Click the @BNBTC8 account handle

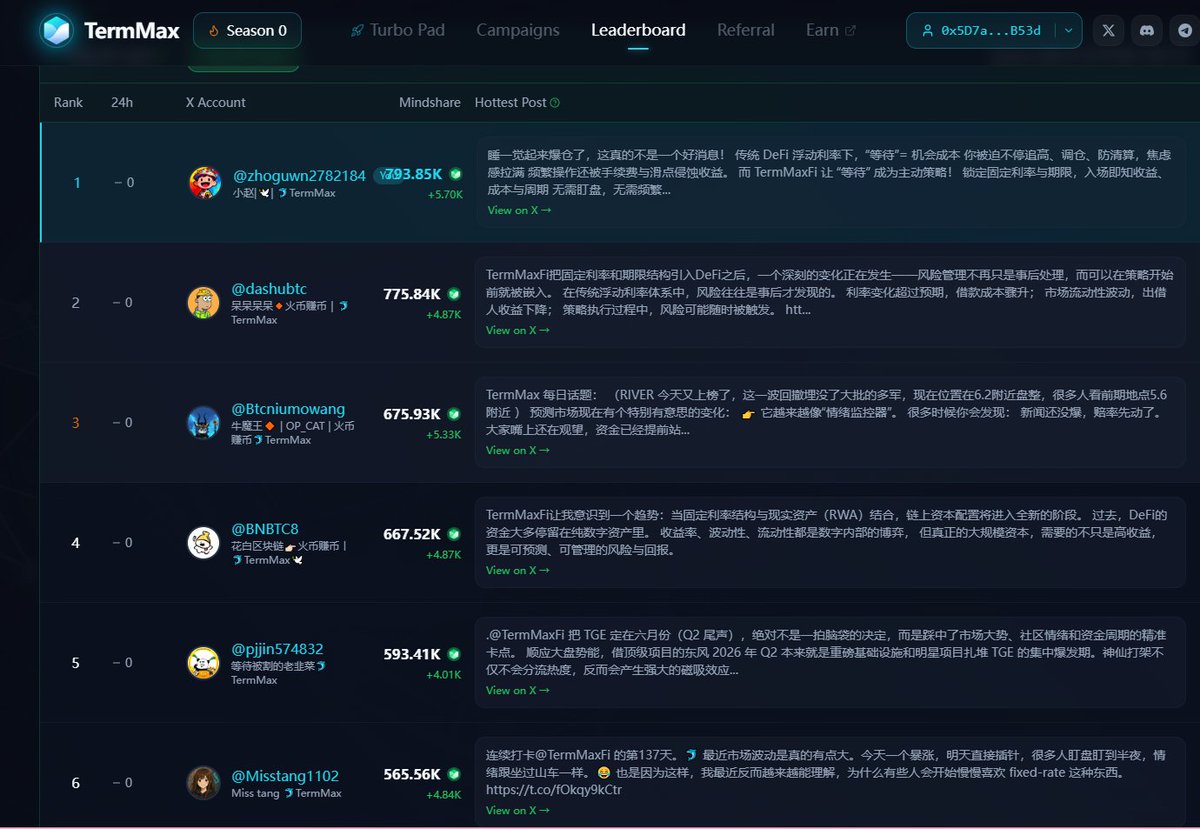pyautogui.click(x=265, y=529)
